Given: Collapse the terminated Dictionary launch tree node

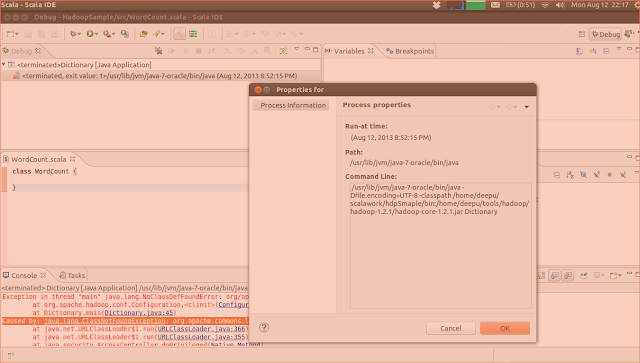Looking at the screenshot, I should pyautogui.click(x=4, y=64).
